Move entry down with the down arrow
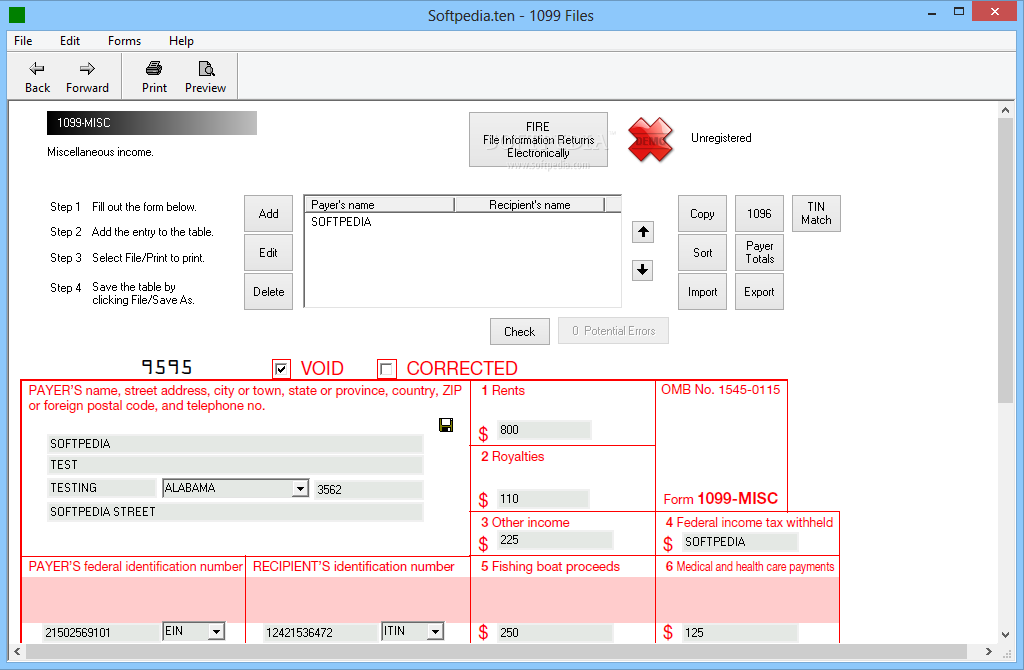Image resolution: width=1024 pixels, height=670 pixels. [643, 270]
